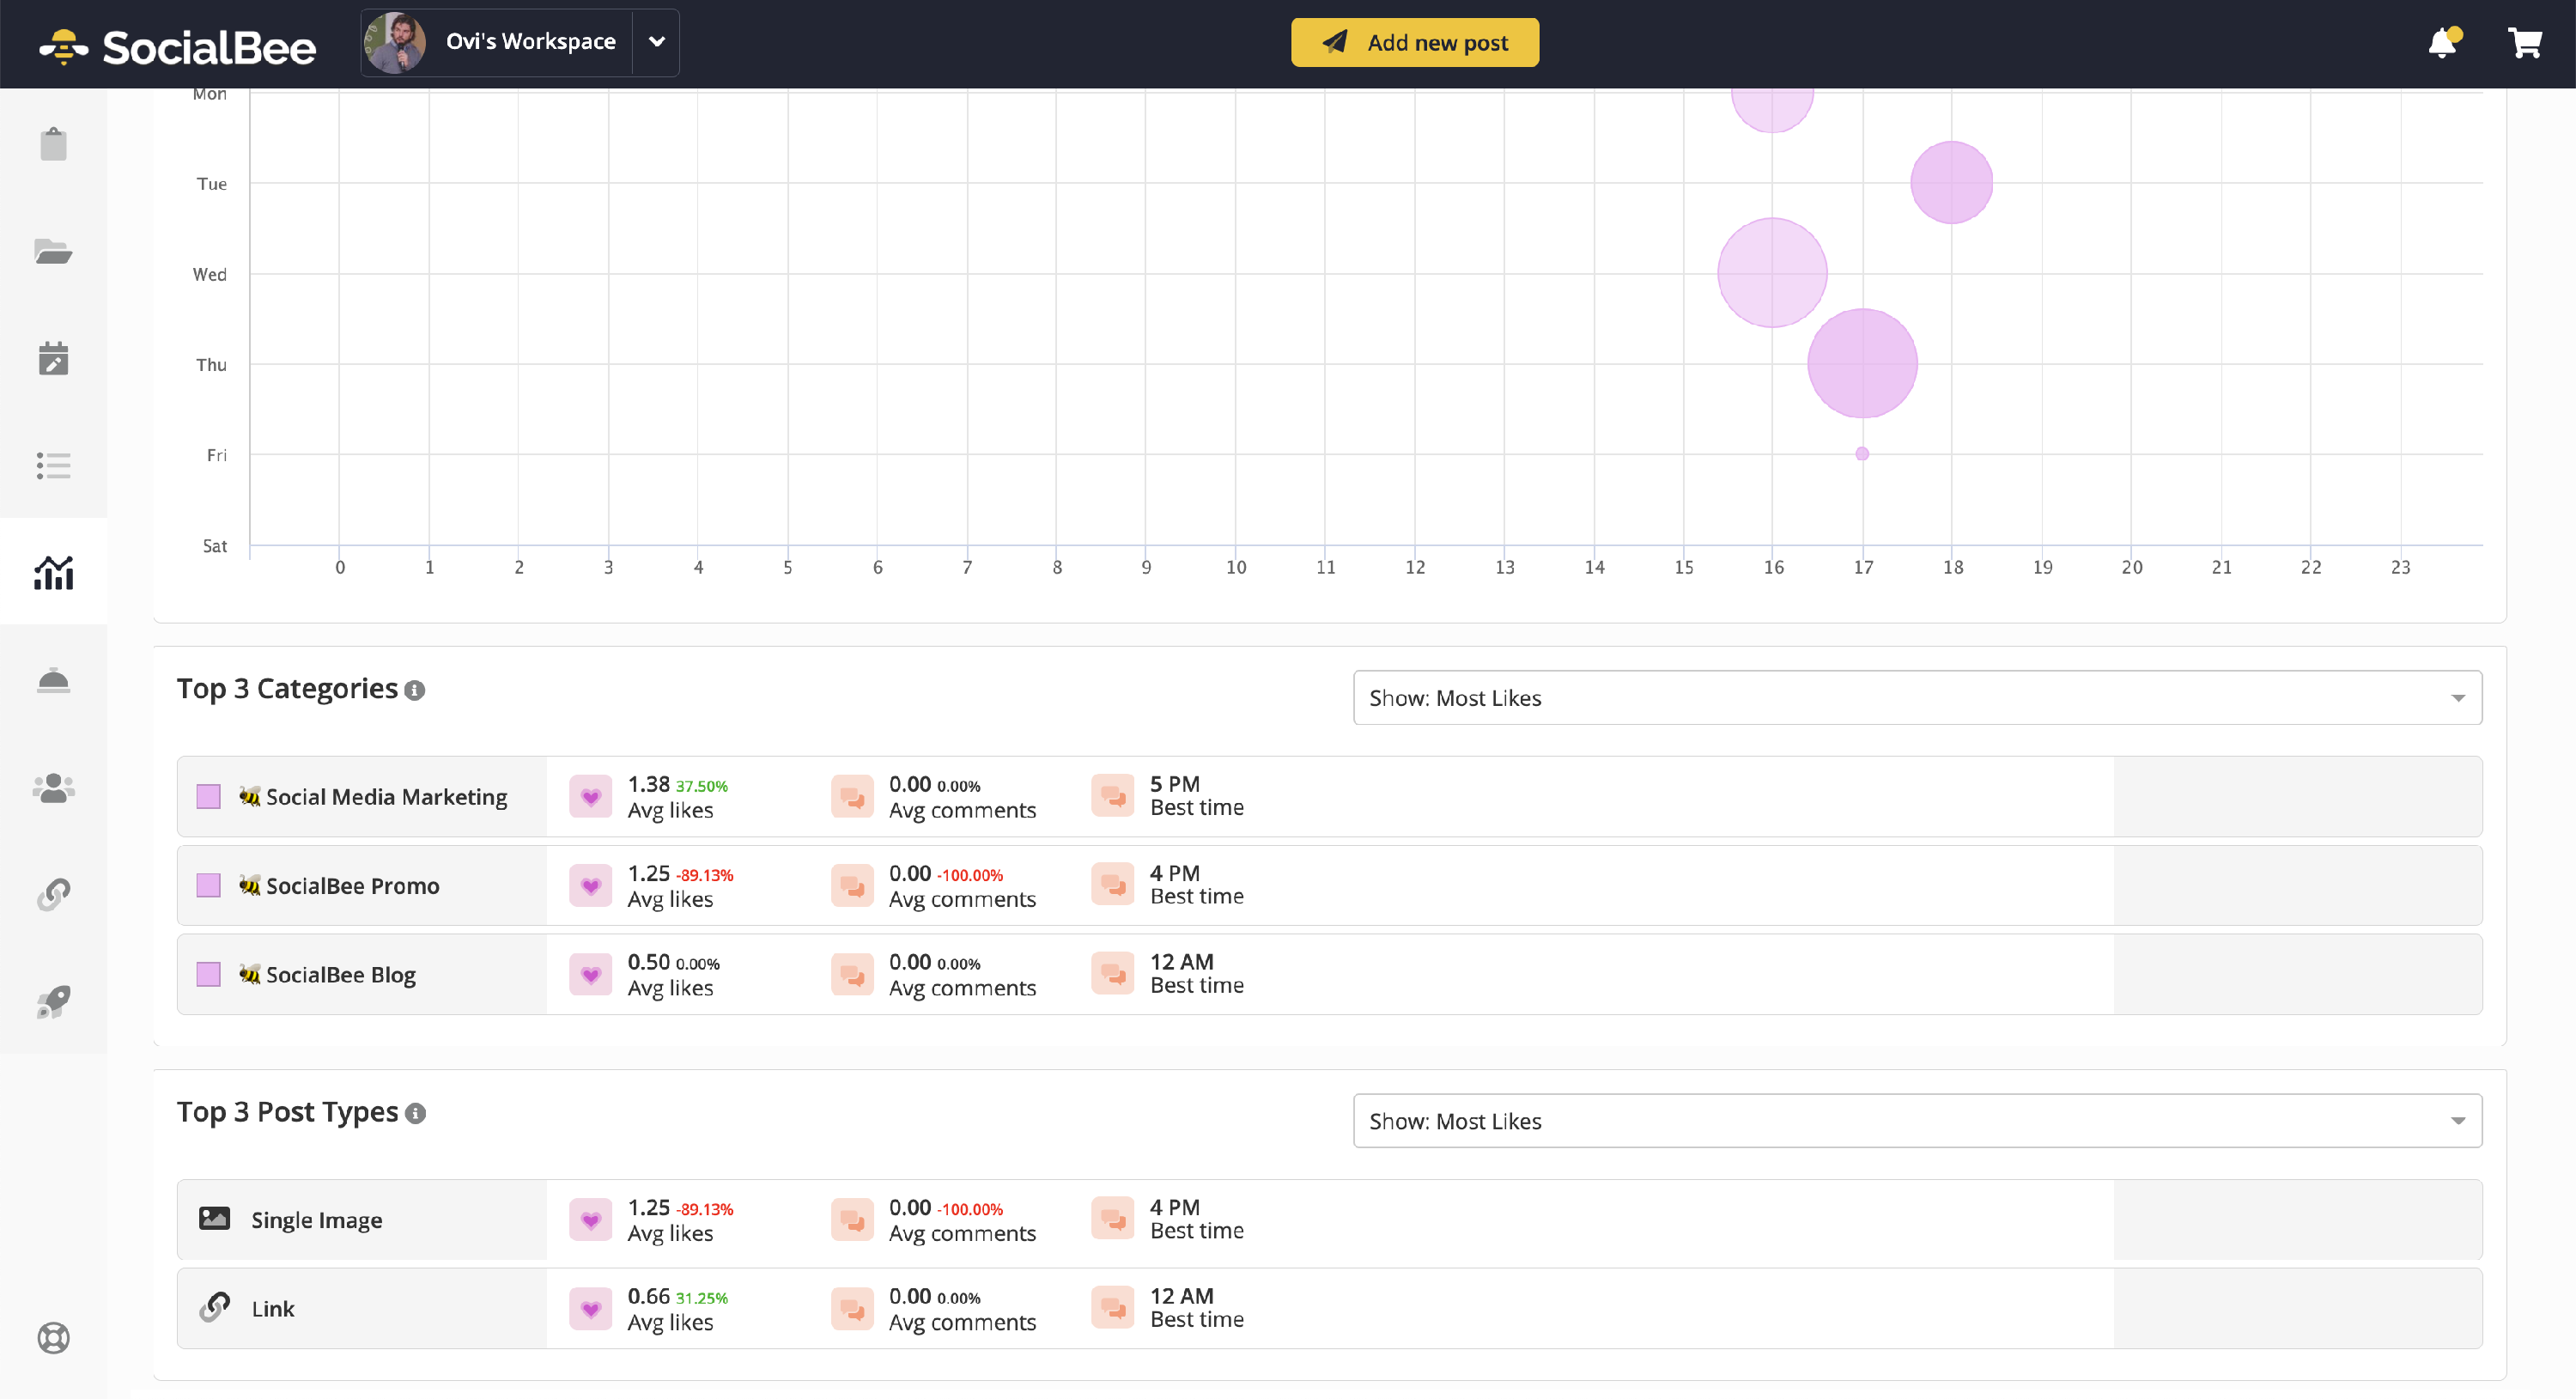The height and width of the screenshot is (1399, 2576).
Task: Click the Tuesday 18h bubble
Action: point(1951,182)
